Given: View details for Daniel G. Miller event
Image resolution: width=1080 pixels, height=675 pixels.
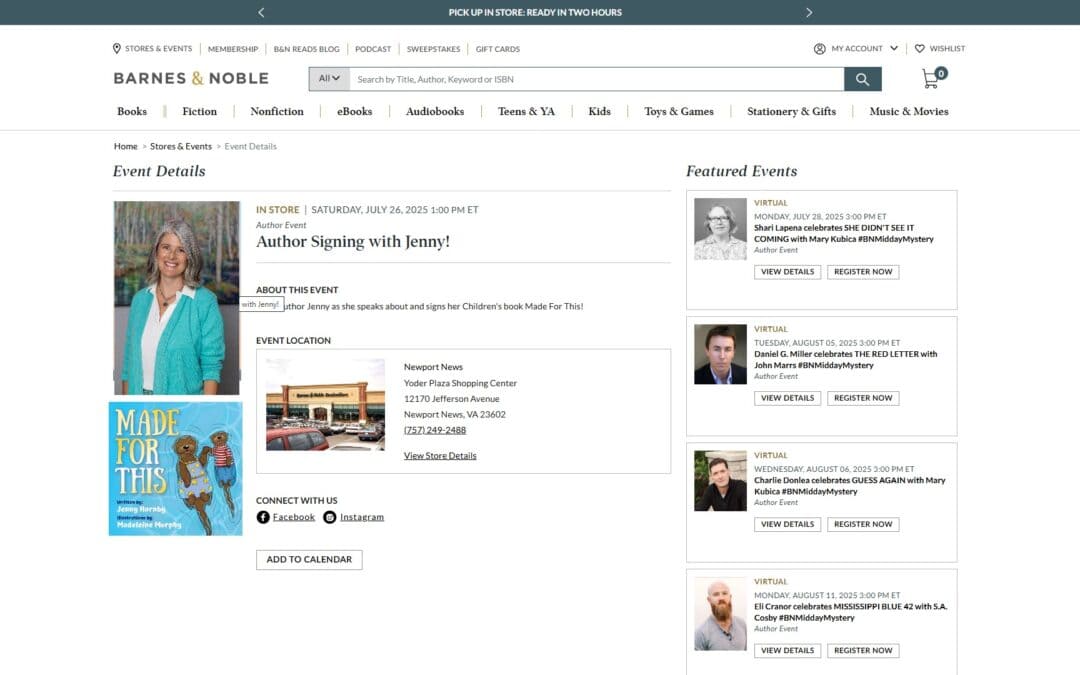Looking at the screenshot, I should tap(787, 398).
